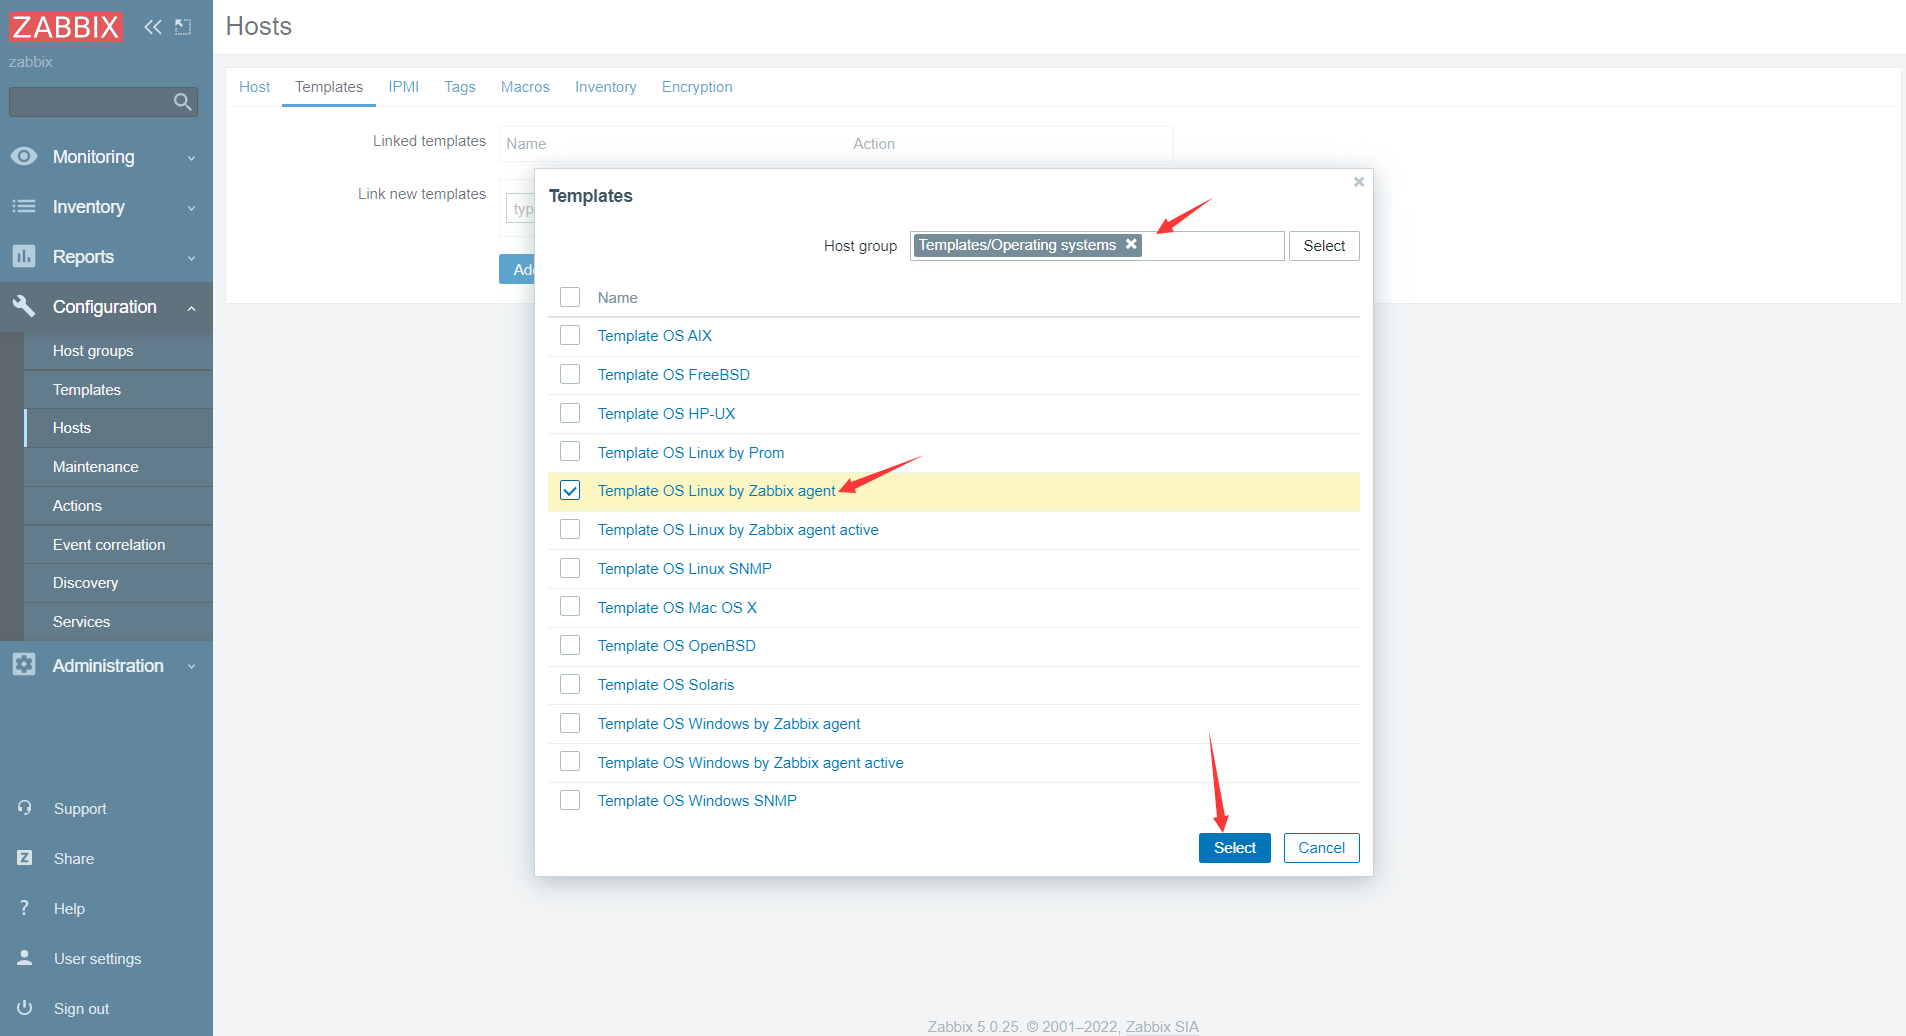This screenshot has width=1906, height=1036.
Task: Open Template OS Mac OS X link
Action: [677, 608]
